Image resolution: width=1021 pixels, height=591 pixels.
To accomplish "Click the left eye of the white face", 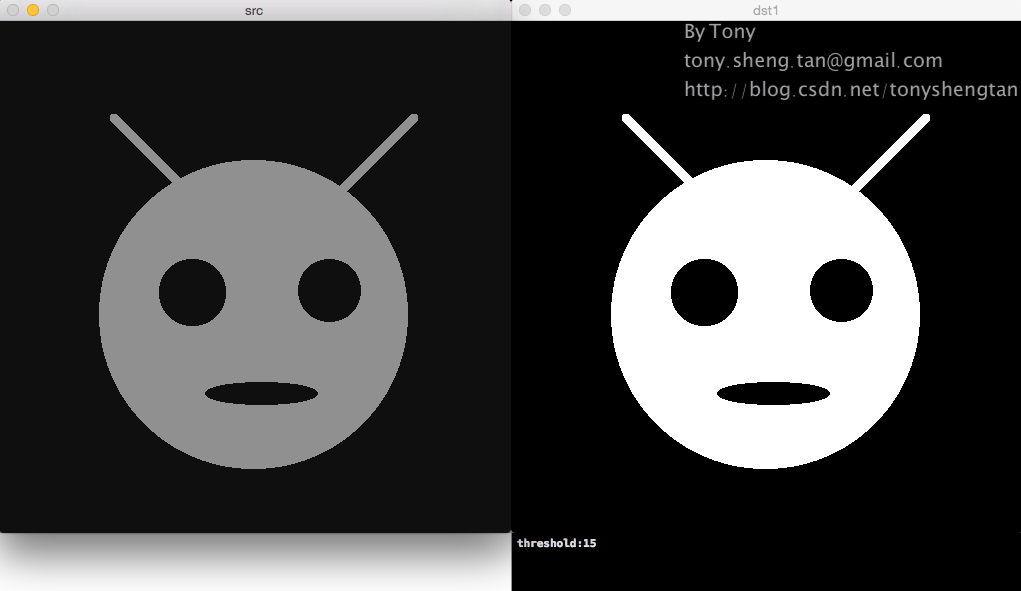I will (x=704, y=292).
